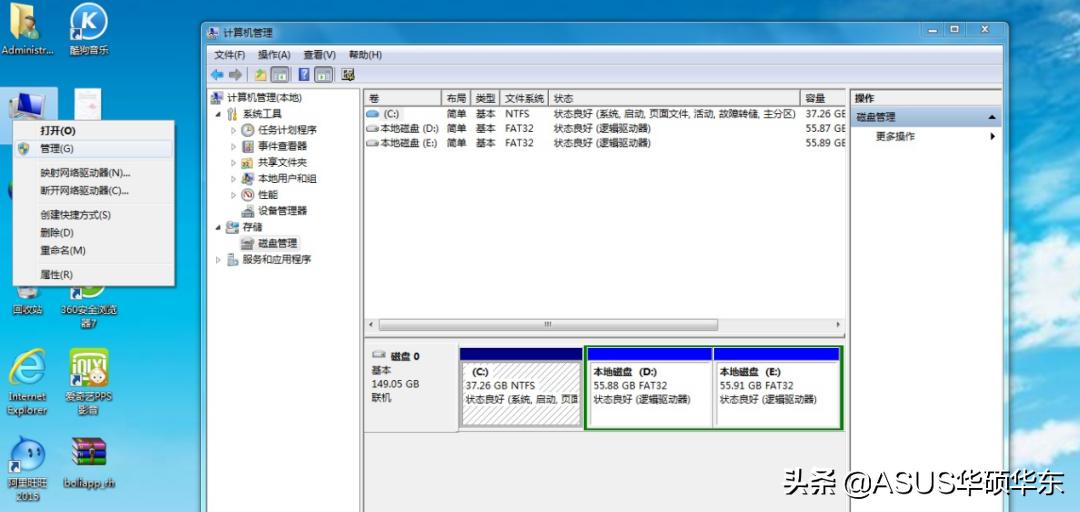
Task: Click the Forward arrow in the toolbar
Action: tap(236, 74)
